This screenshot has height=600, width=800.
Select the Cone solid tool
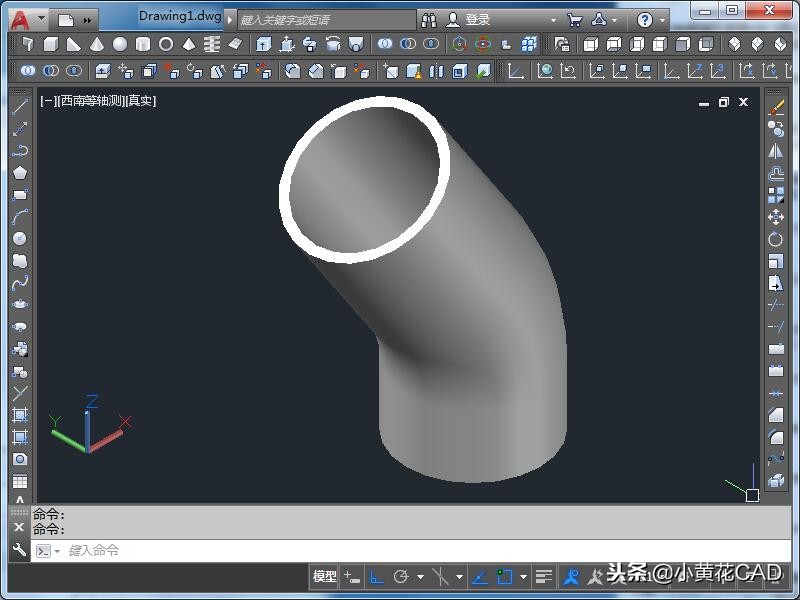coord(96,45)
